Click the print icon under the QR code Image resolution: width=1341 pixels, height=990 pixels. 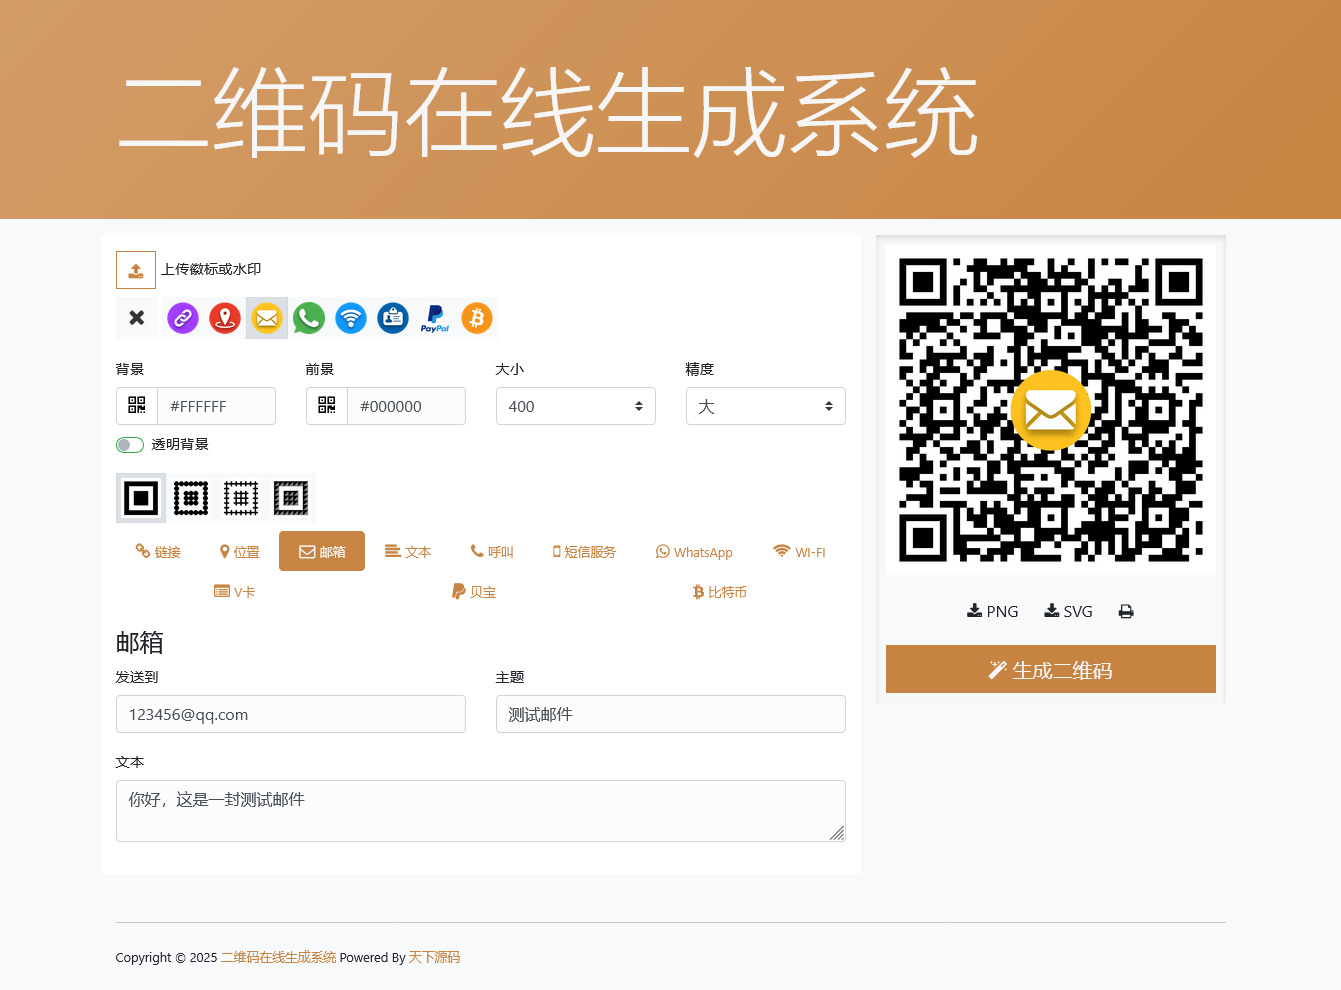click(x=1126, y=612)
